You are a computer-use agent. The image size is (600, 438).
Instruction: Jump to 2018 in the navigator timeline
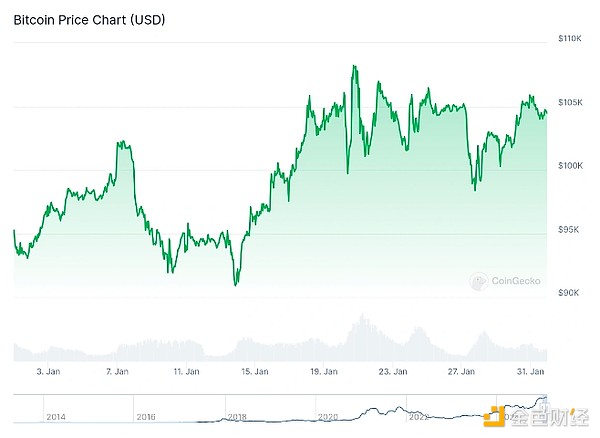click(x=237, y=417)
